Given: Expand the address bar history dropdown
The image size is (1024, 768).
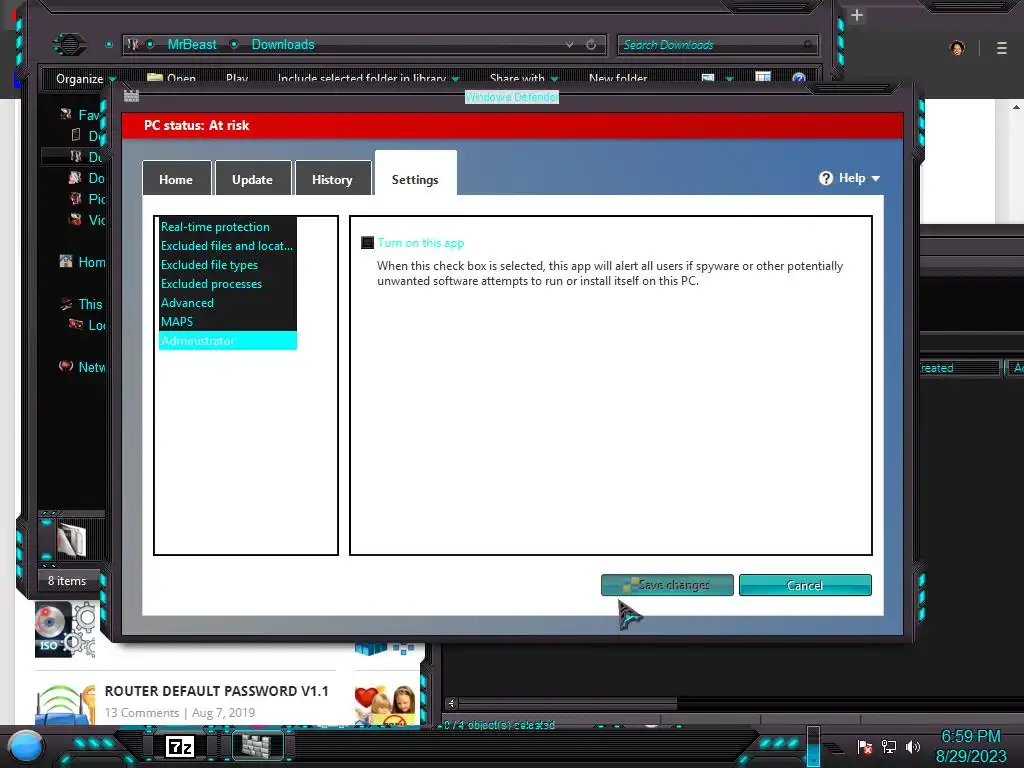Looking at the screenshot, I should pyautogui.click(x=569, y=44).
